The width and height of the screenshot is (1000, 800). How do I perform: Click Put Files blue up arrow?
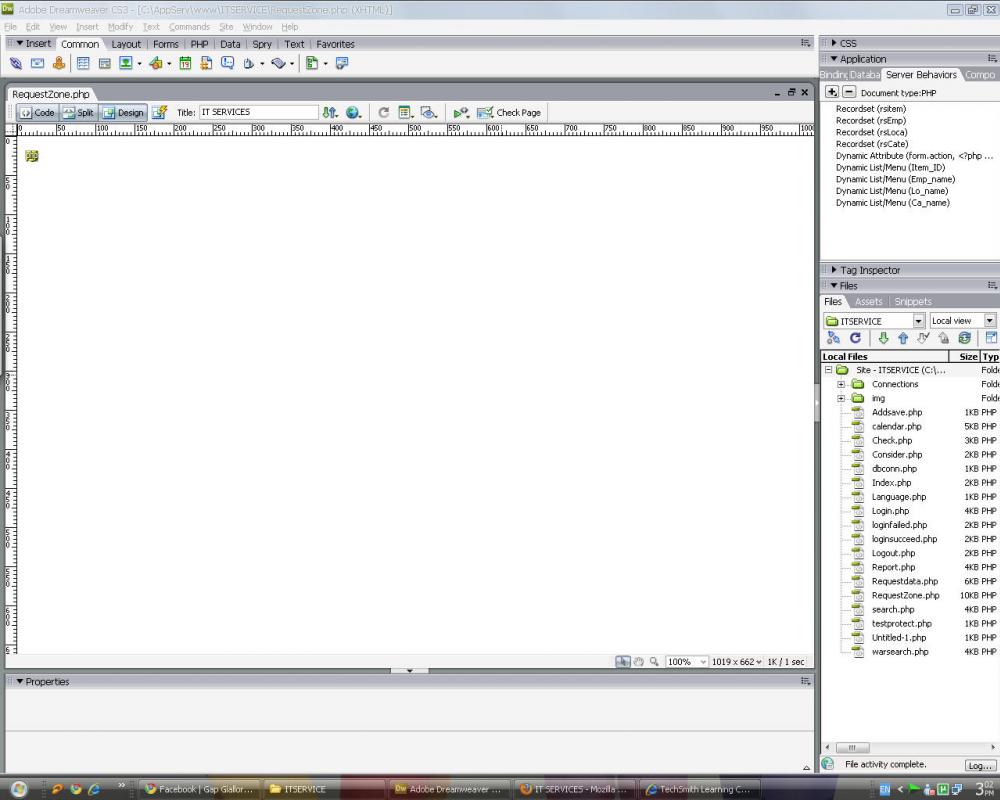pyautogui.click(x=903, y=339)
